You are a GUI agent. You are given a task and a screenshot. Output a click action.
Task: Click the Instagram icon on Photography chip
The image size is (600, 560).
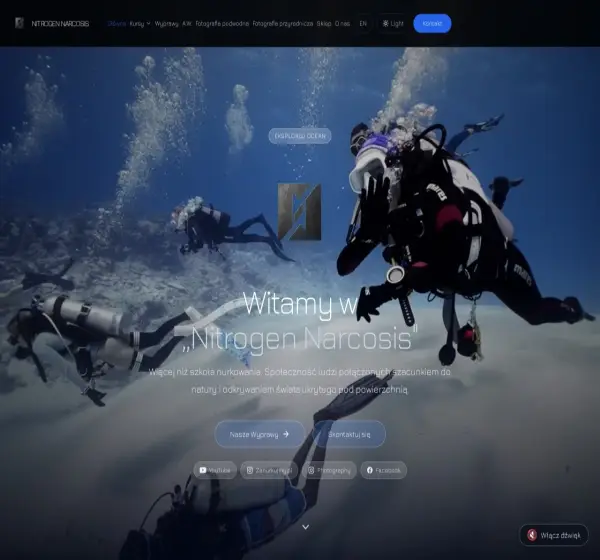tap(311, 470)
